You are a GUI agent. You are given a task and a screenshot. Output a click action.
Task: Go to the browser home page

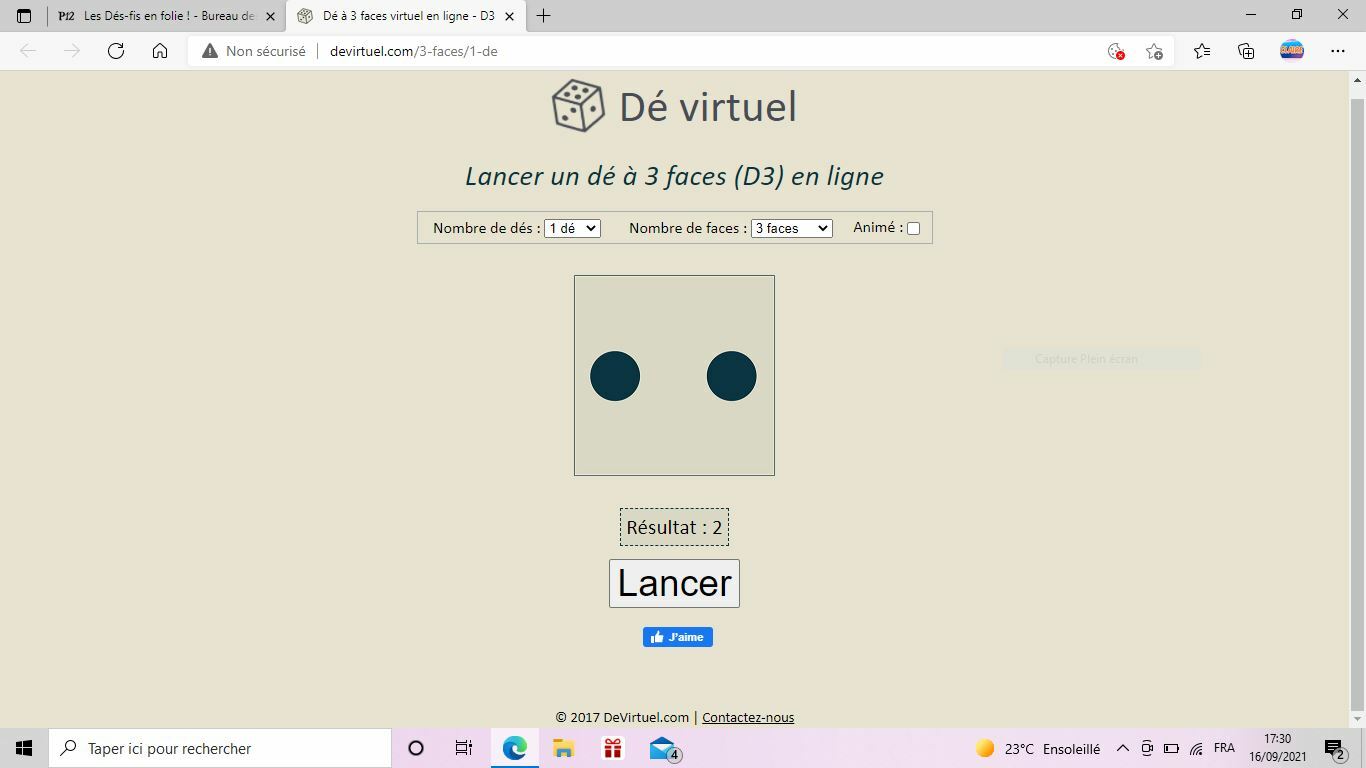pyautogui.click(x=160, y=51)
